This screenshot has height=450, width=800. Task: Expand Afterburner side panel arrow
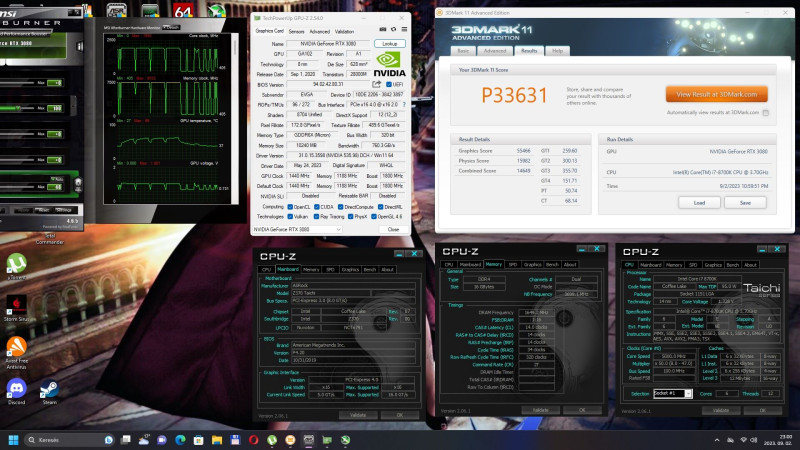pos(73,106)
